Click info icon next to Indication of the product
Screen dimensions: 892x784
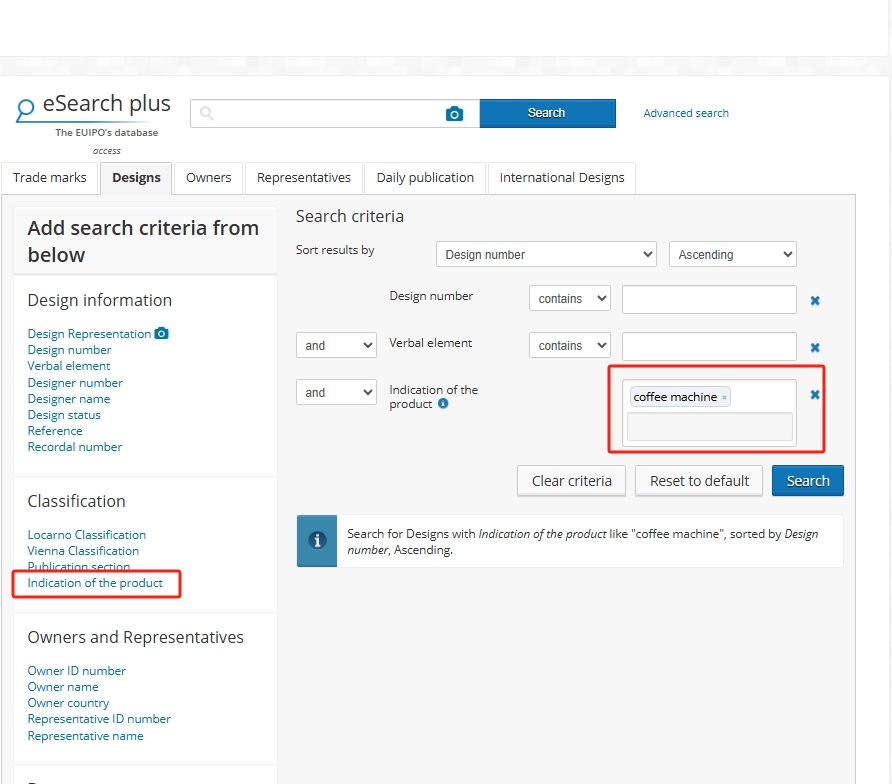pyautogui.click(x=443, y=404)
